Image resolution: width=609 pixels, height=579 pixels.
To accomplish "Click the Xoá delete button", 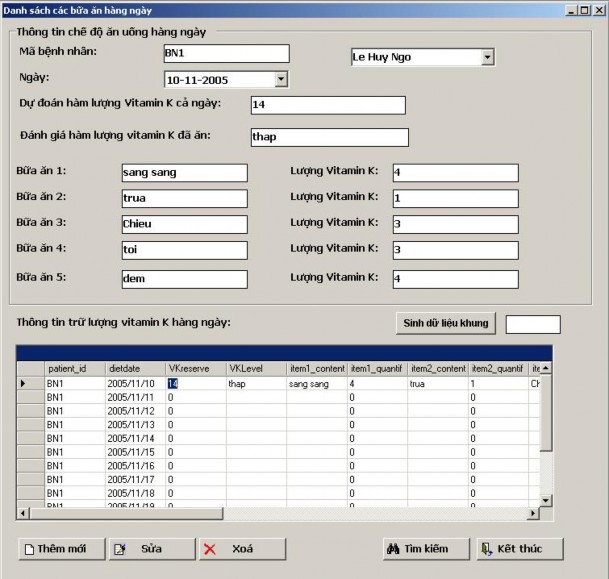I will 241,549.
